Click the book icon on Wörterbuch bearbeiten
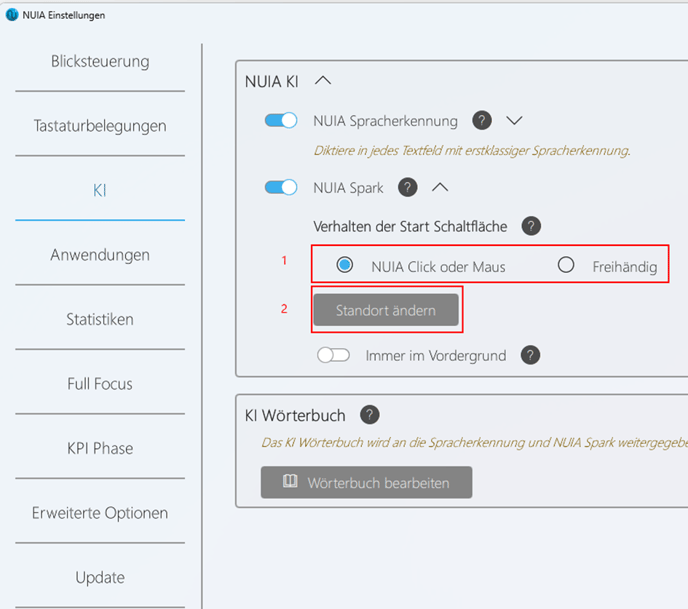 (290, 481)
